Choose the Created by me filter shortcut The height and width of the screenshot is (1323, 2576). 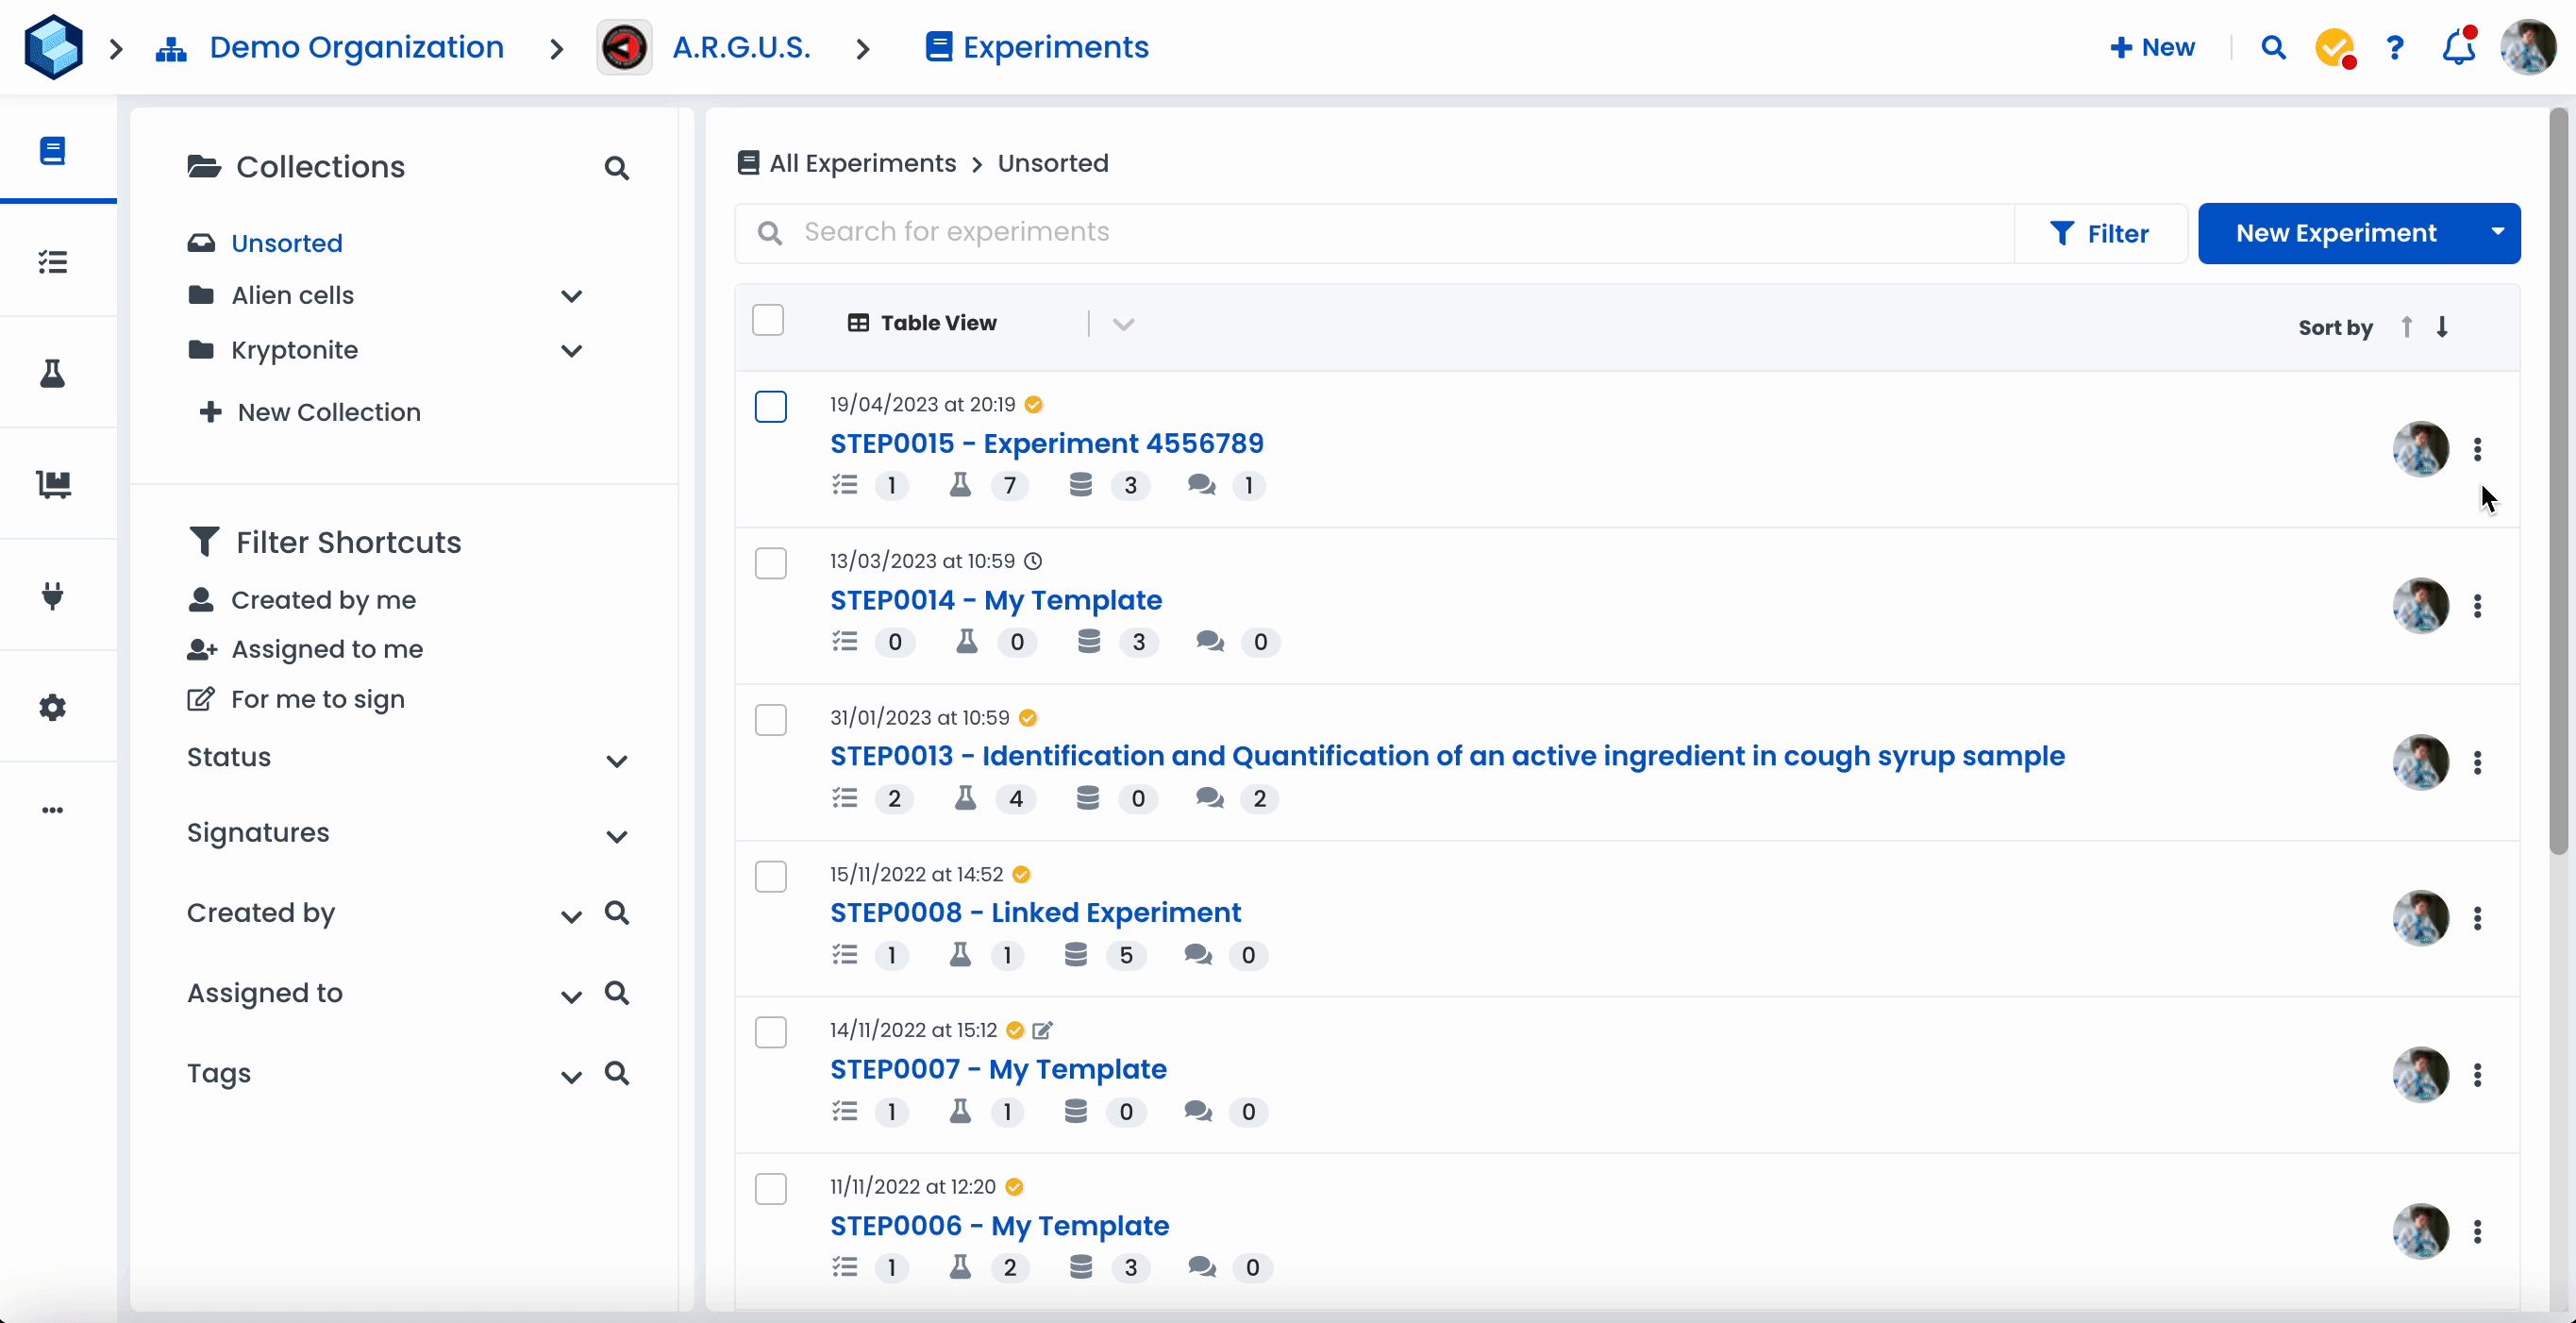point(322,600)
